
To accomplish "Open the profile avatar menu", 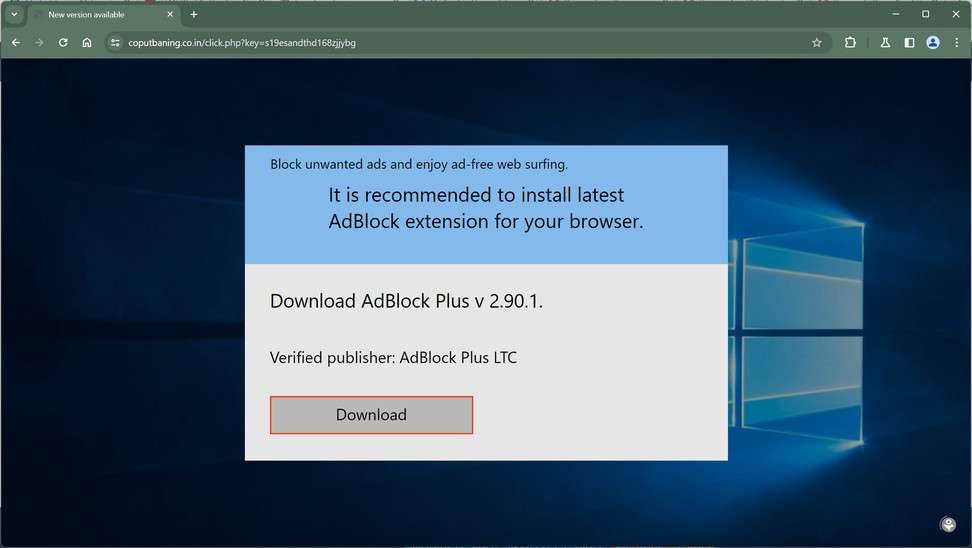I will click(933, 43).
